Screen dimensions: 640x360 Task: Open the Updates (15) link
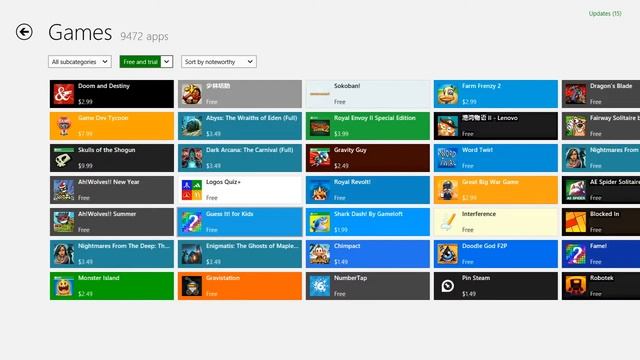(x=605, y=13)
